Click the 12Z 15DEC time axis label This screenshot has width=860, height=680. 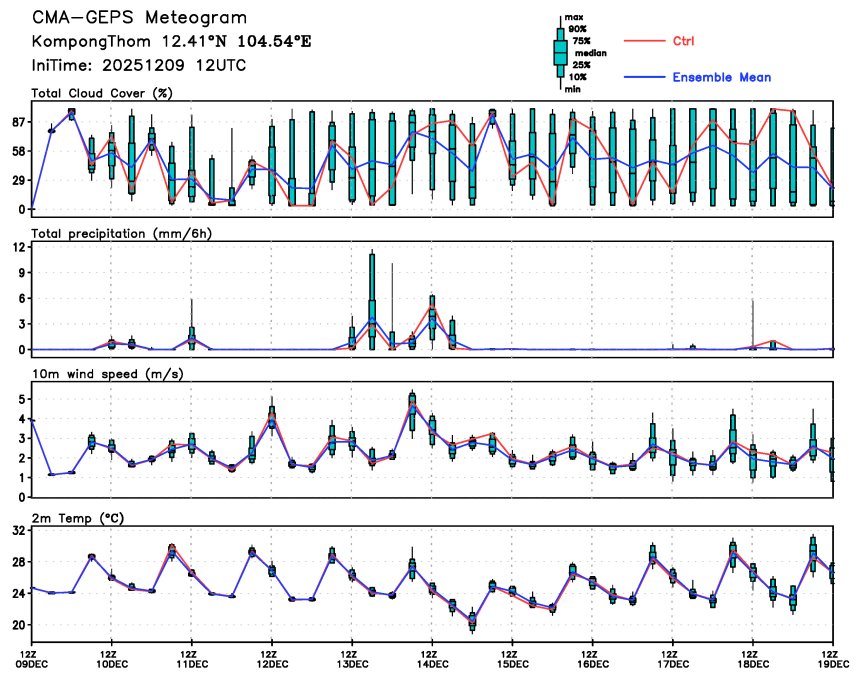point(512,659)
